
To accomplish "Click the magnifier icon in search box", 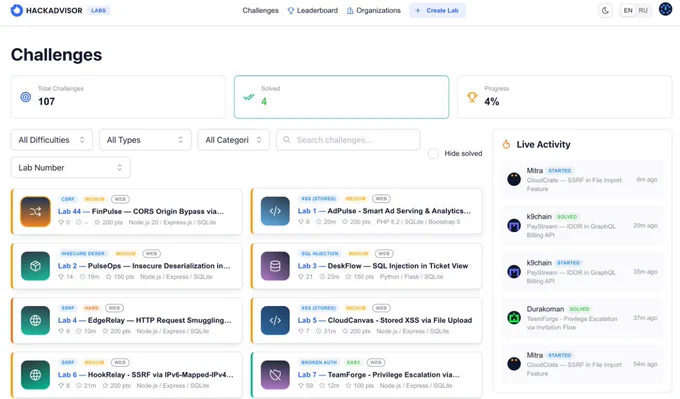I will (x=287, y=140).
